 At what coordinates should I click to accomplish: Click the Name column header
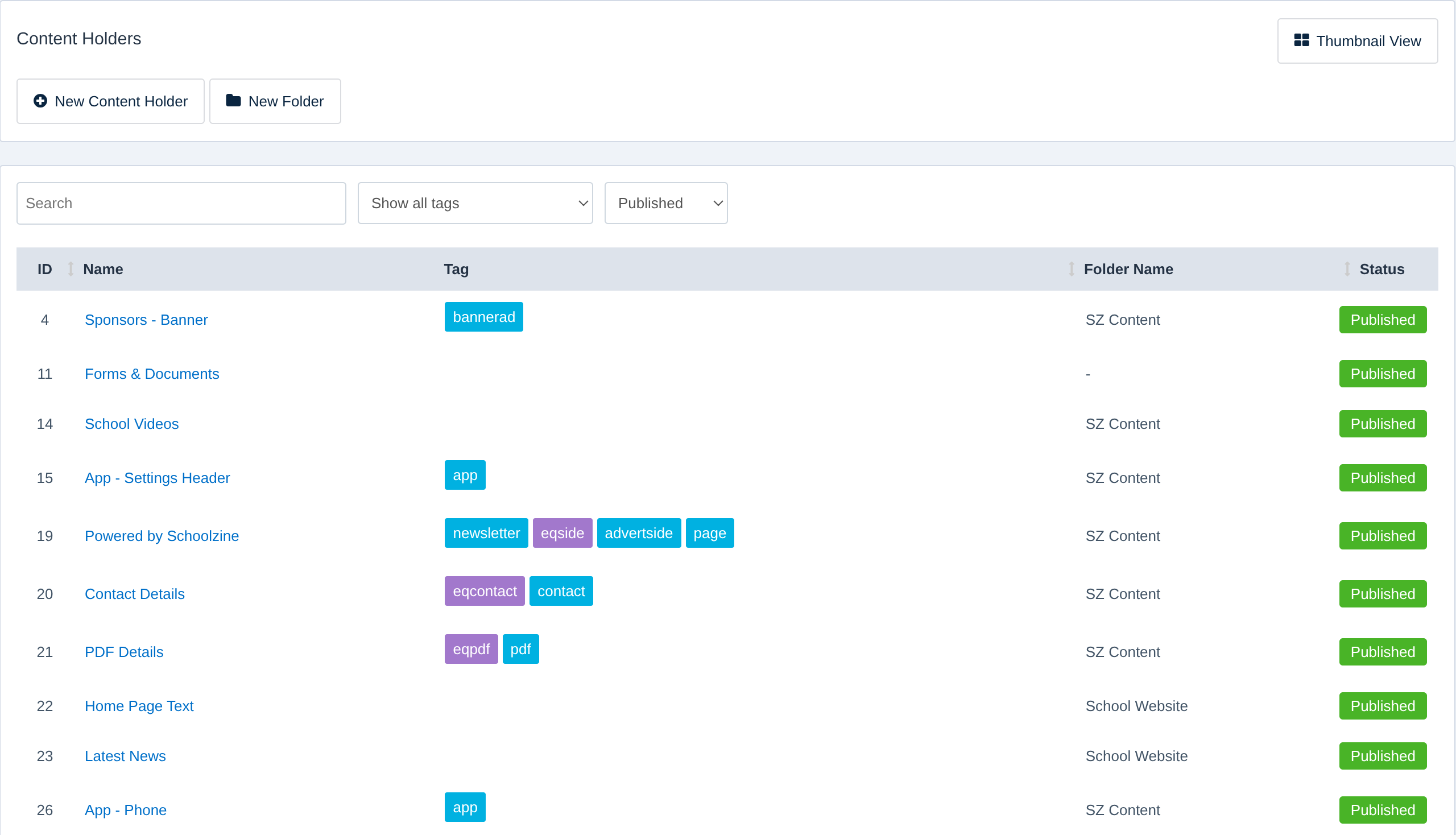(103, 269)
